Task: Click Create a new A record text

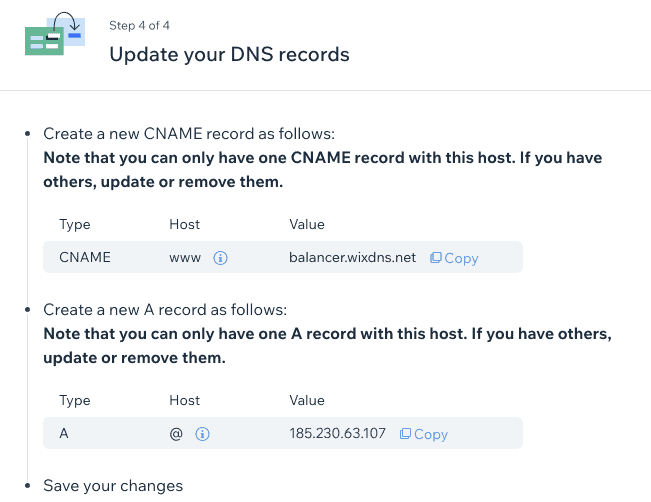Action: click(165, 310)
